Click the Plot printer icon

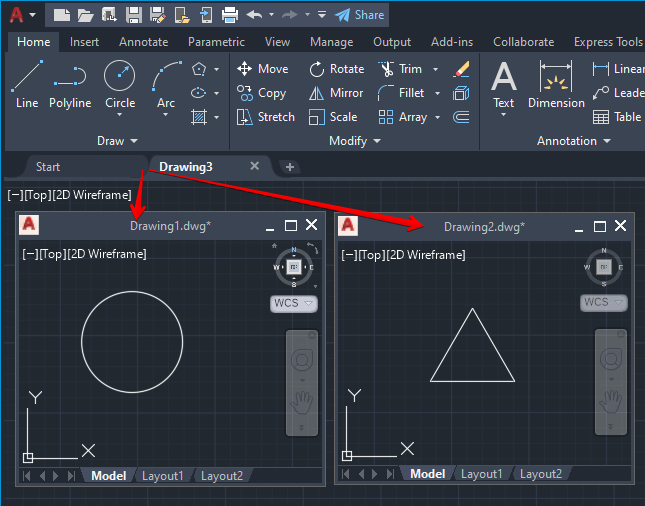pos(230,15)
